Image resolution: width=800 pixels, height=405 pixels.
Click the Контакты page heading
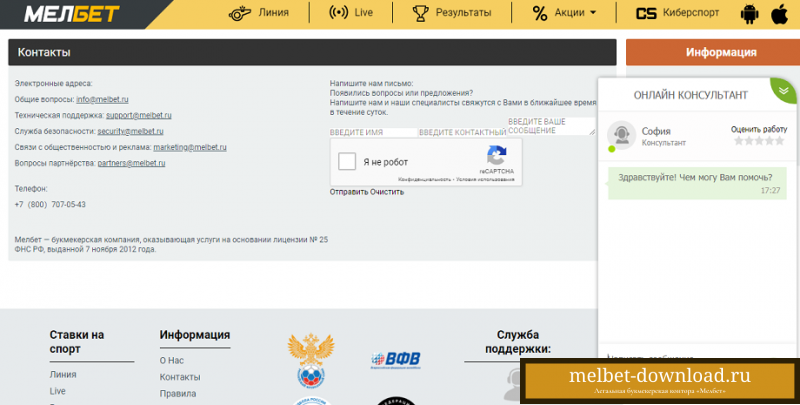coord(44,52)
